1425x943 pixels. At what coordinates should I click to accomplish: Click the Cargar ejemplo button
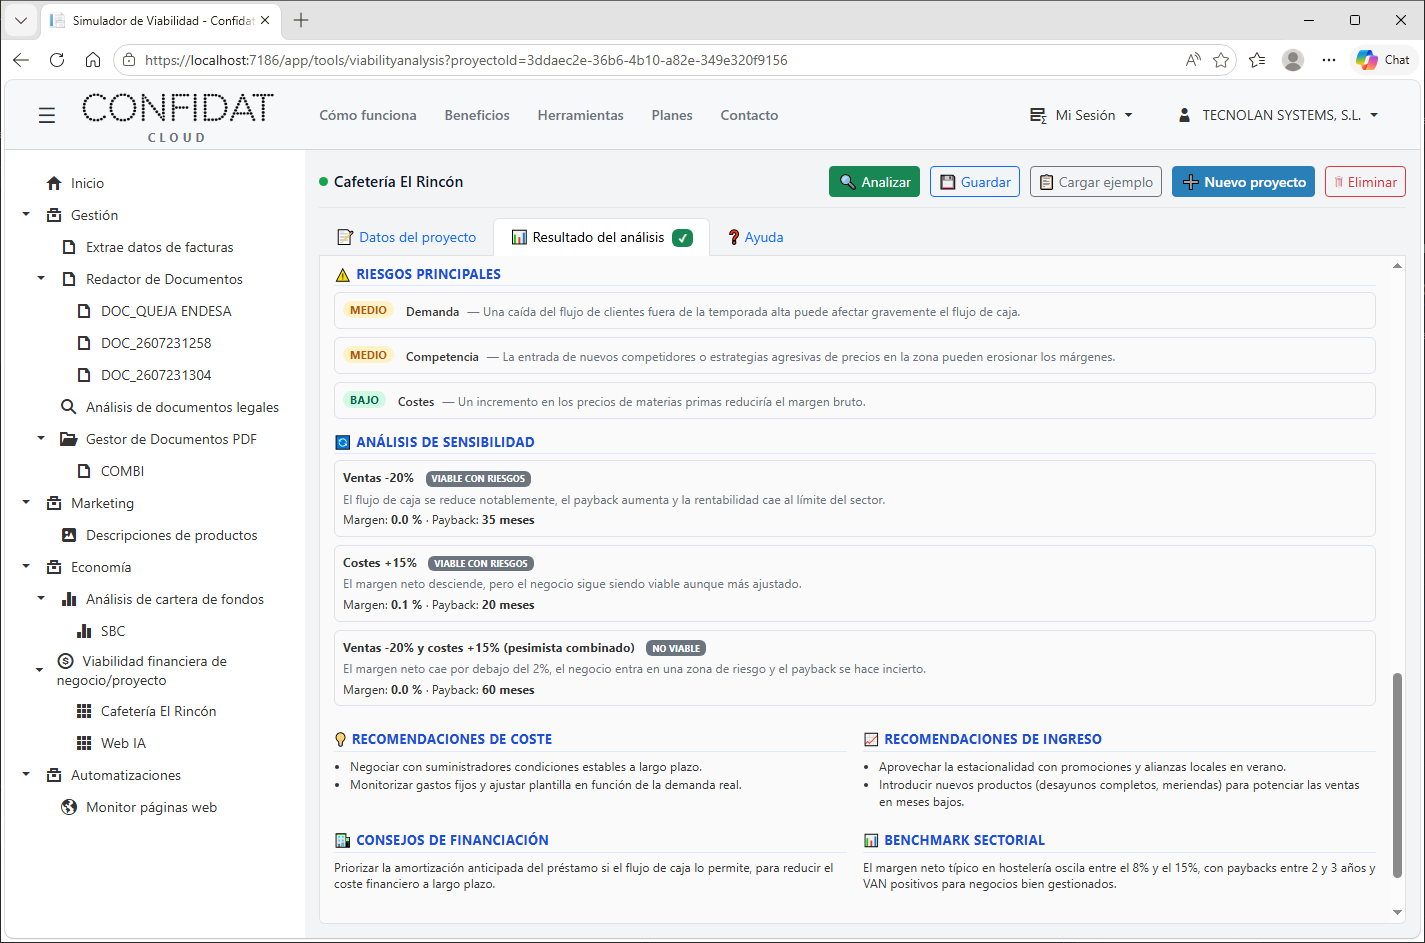[x=1096, y=182]
